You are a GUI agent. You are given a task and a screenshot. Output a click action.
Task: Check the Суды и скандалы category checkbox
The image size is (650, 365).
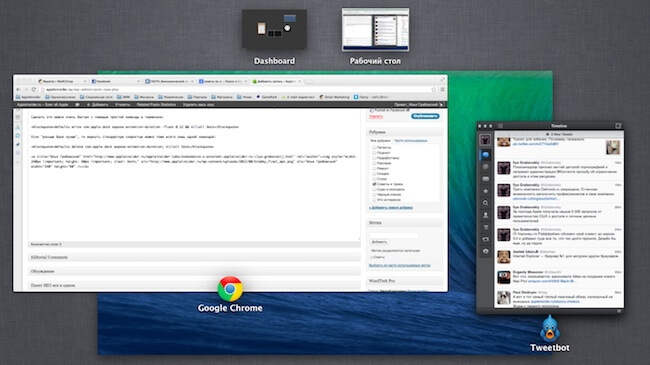[x=374, y=189]
